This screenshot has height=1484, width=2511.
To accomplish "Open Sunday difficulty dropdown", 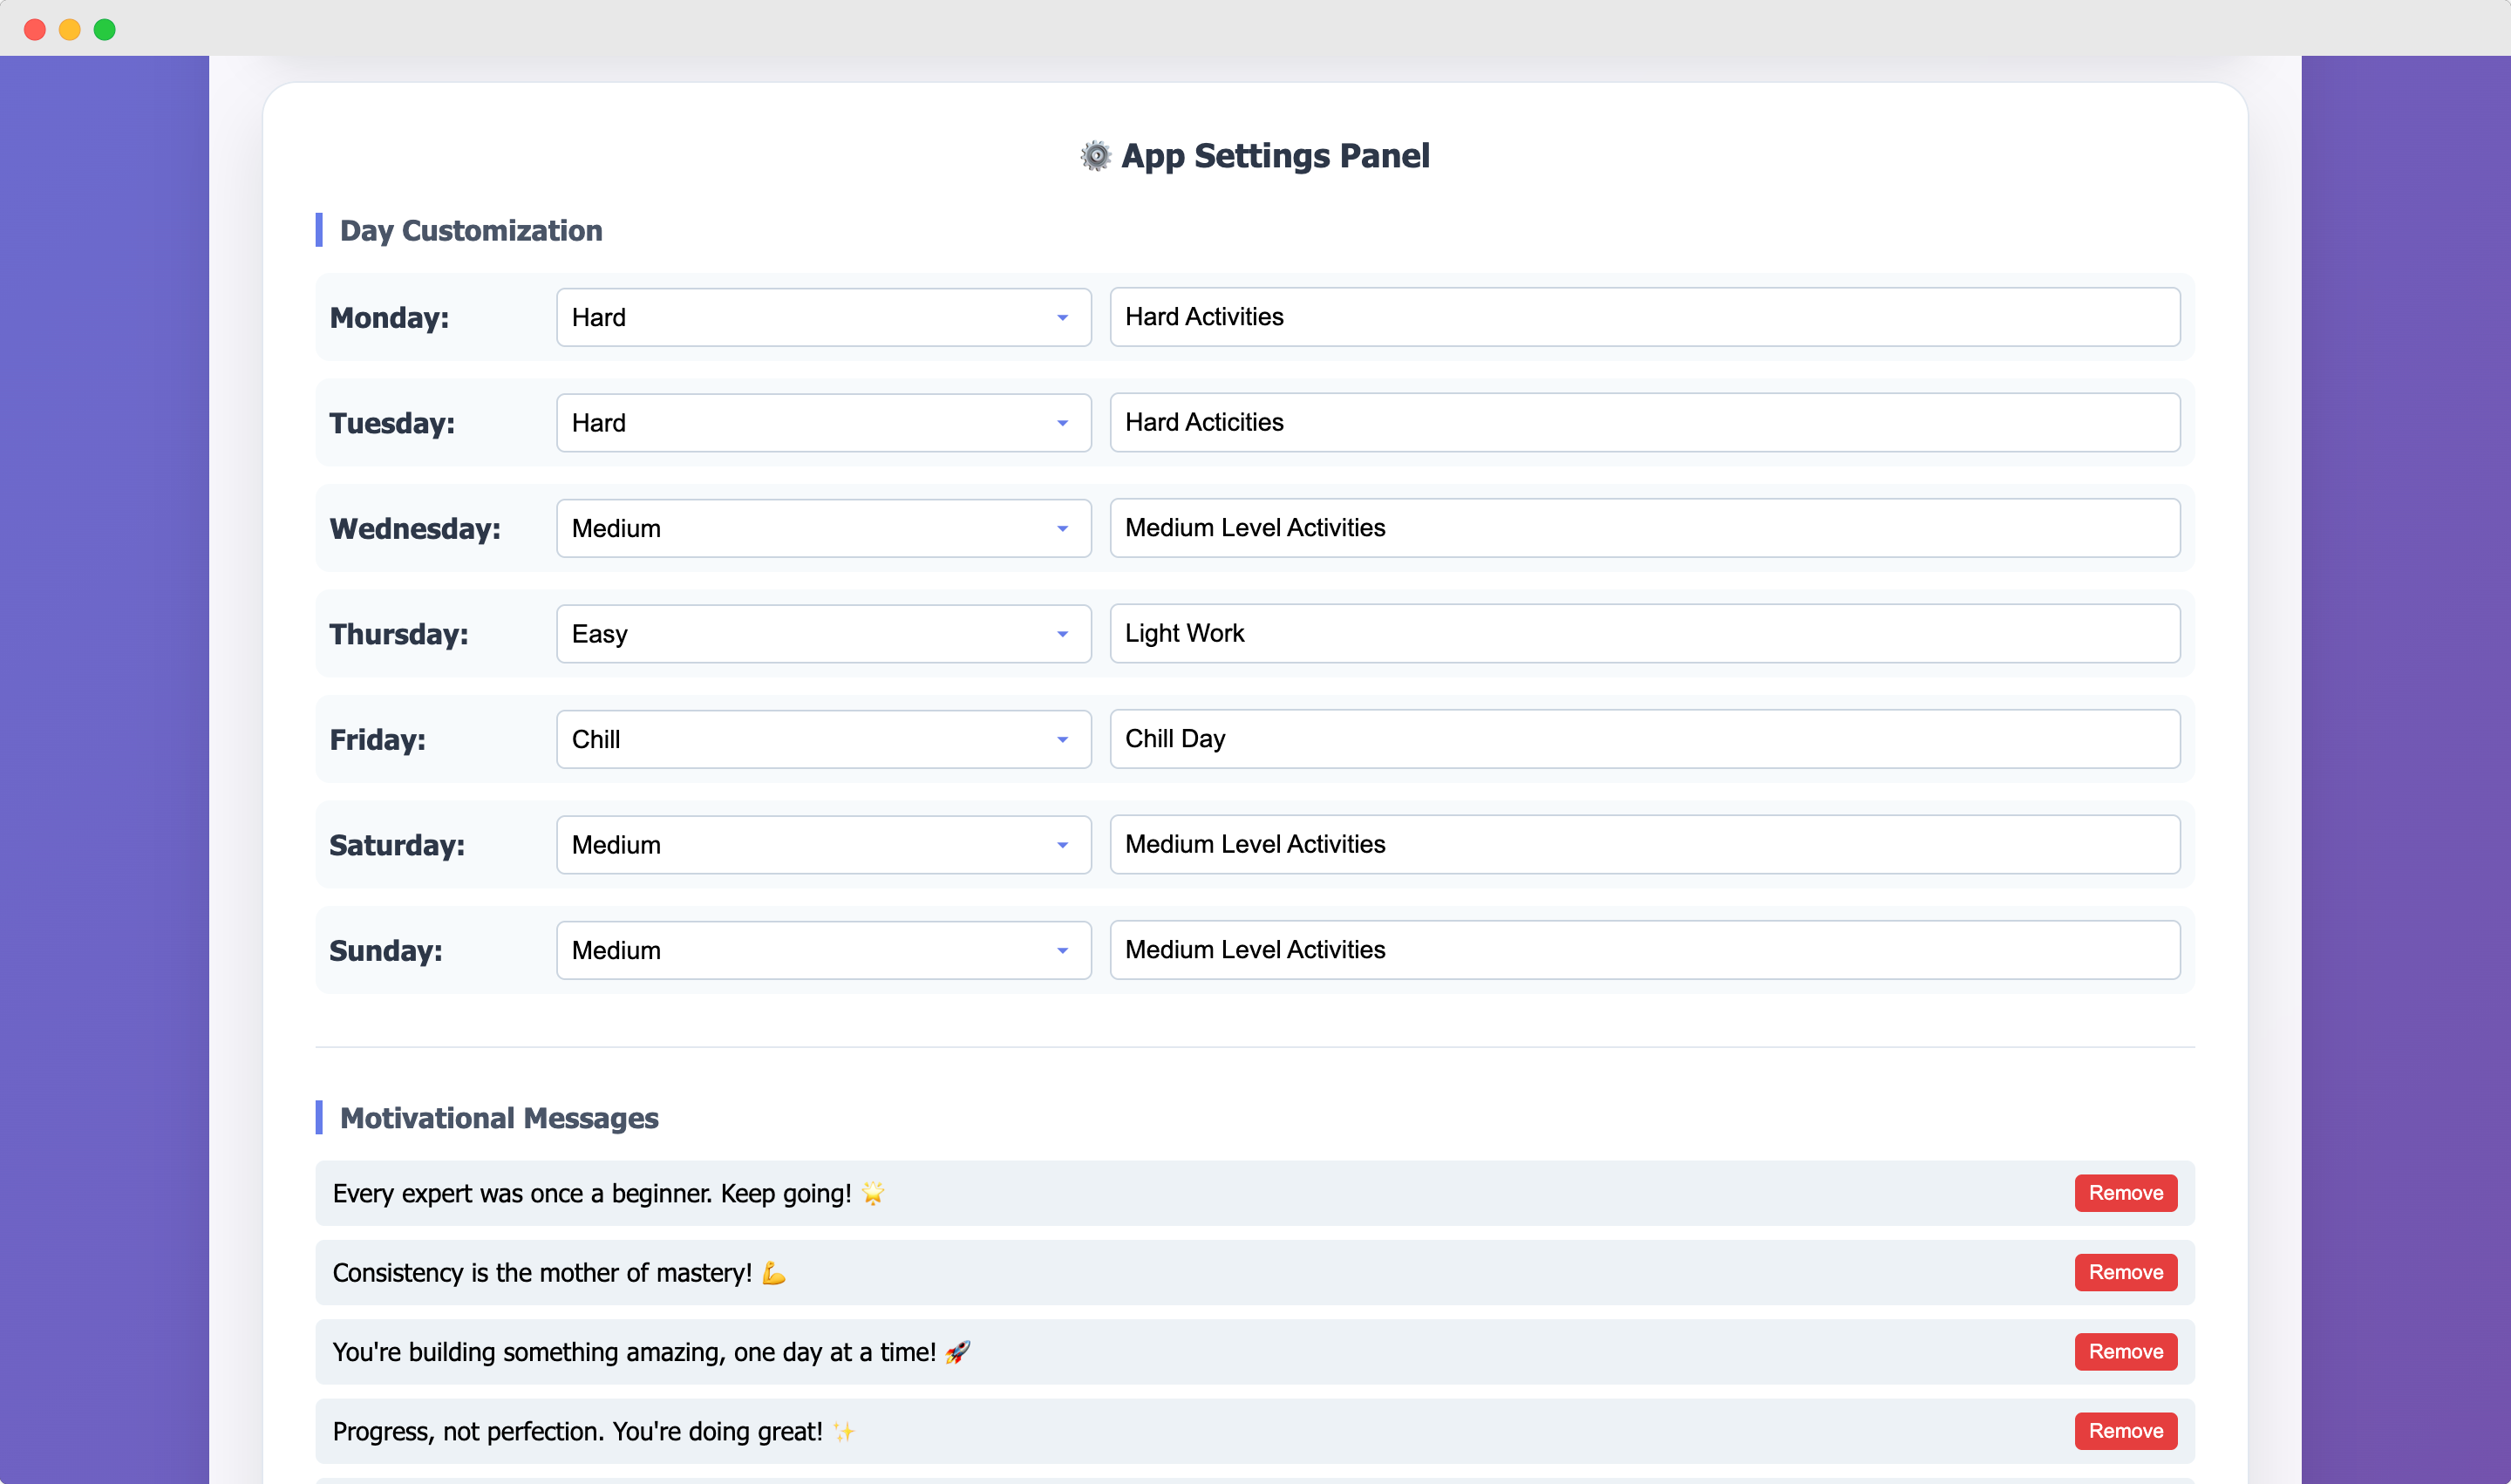I will 822,950.
